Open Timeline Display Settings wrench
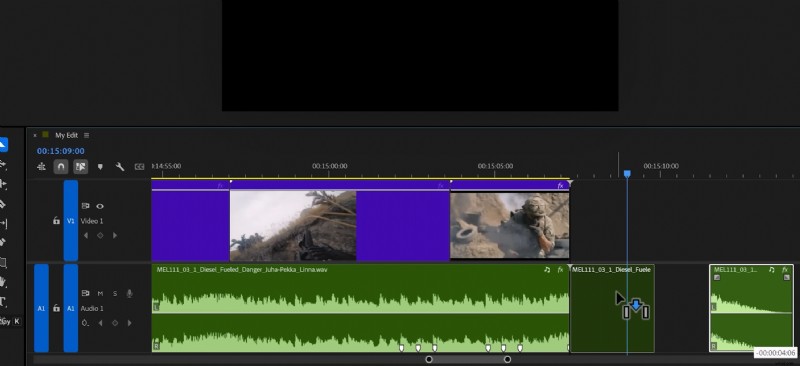 click(120, 166)
